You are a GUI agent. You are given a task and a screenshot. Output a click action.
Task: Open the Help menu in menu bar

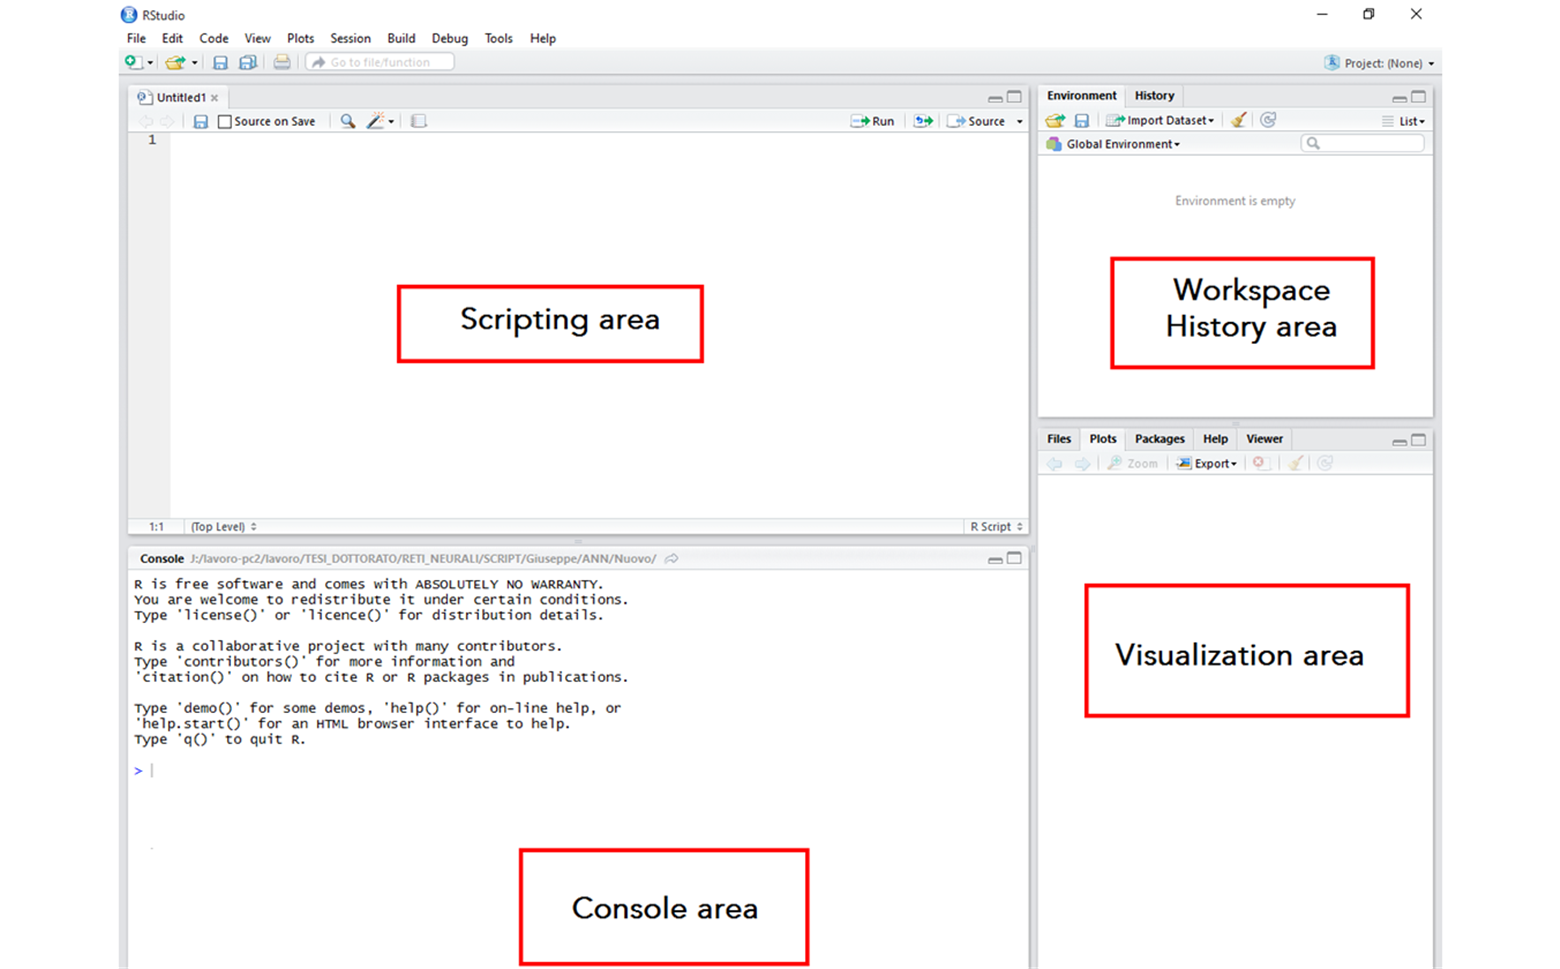point(543,38)
